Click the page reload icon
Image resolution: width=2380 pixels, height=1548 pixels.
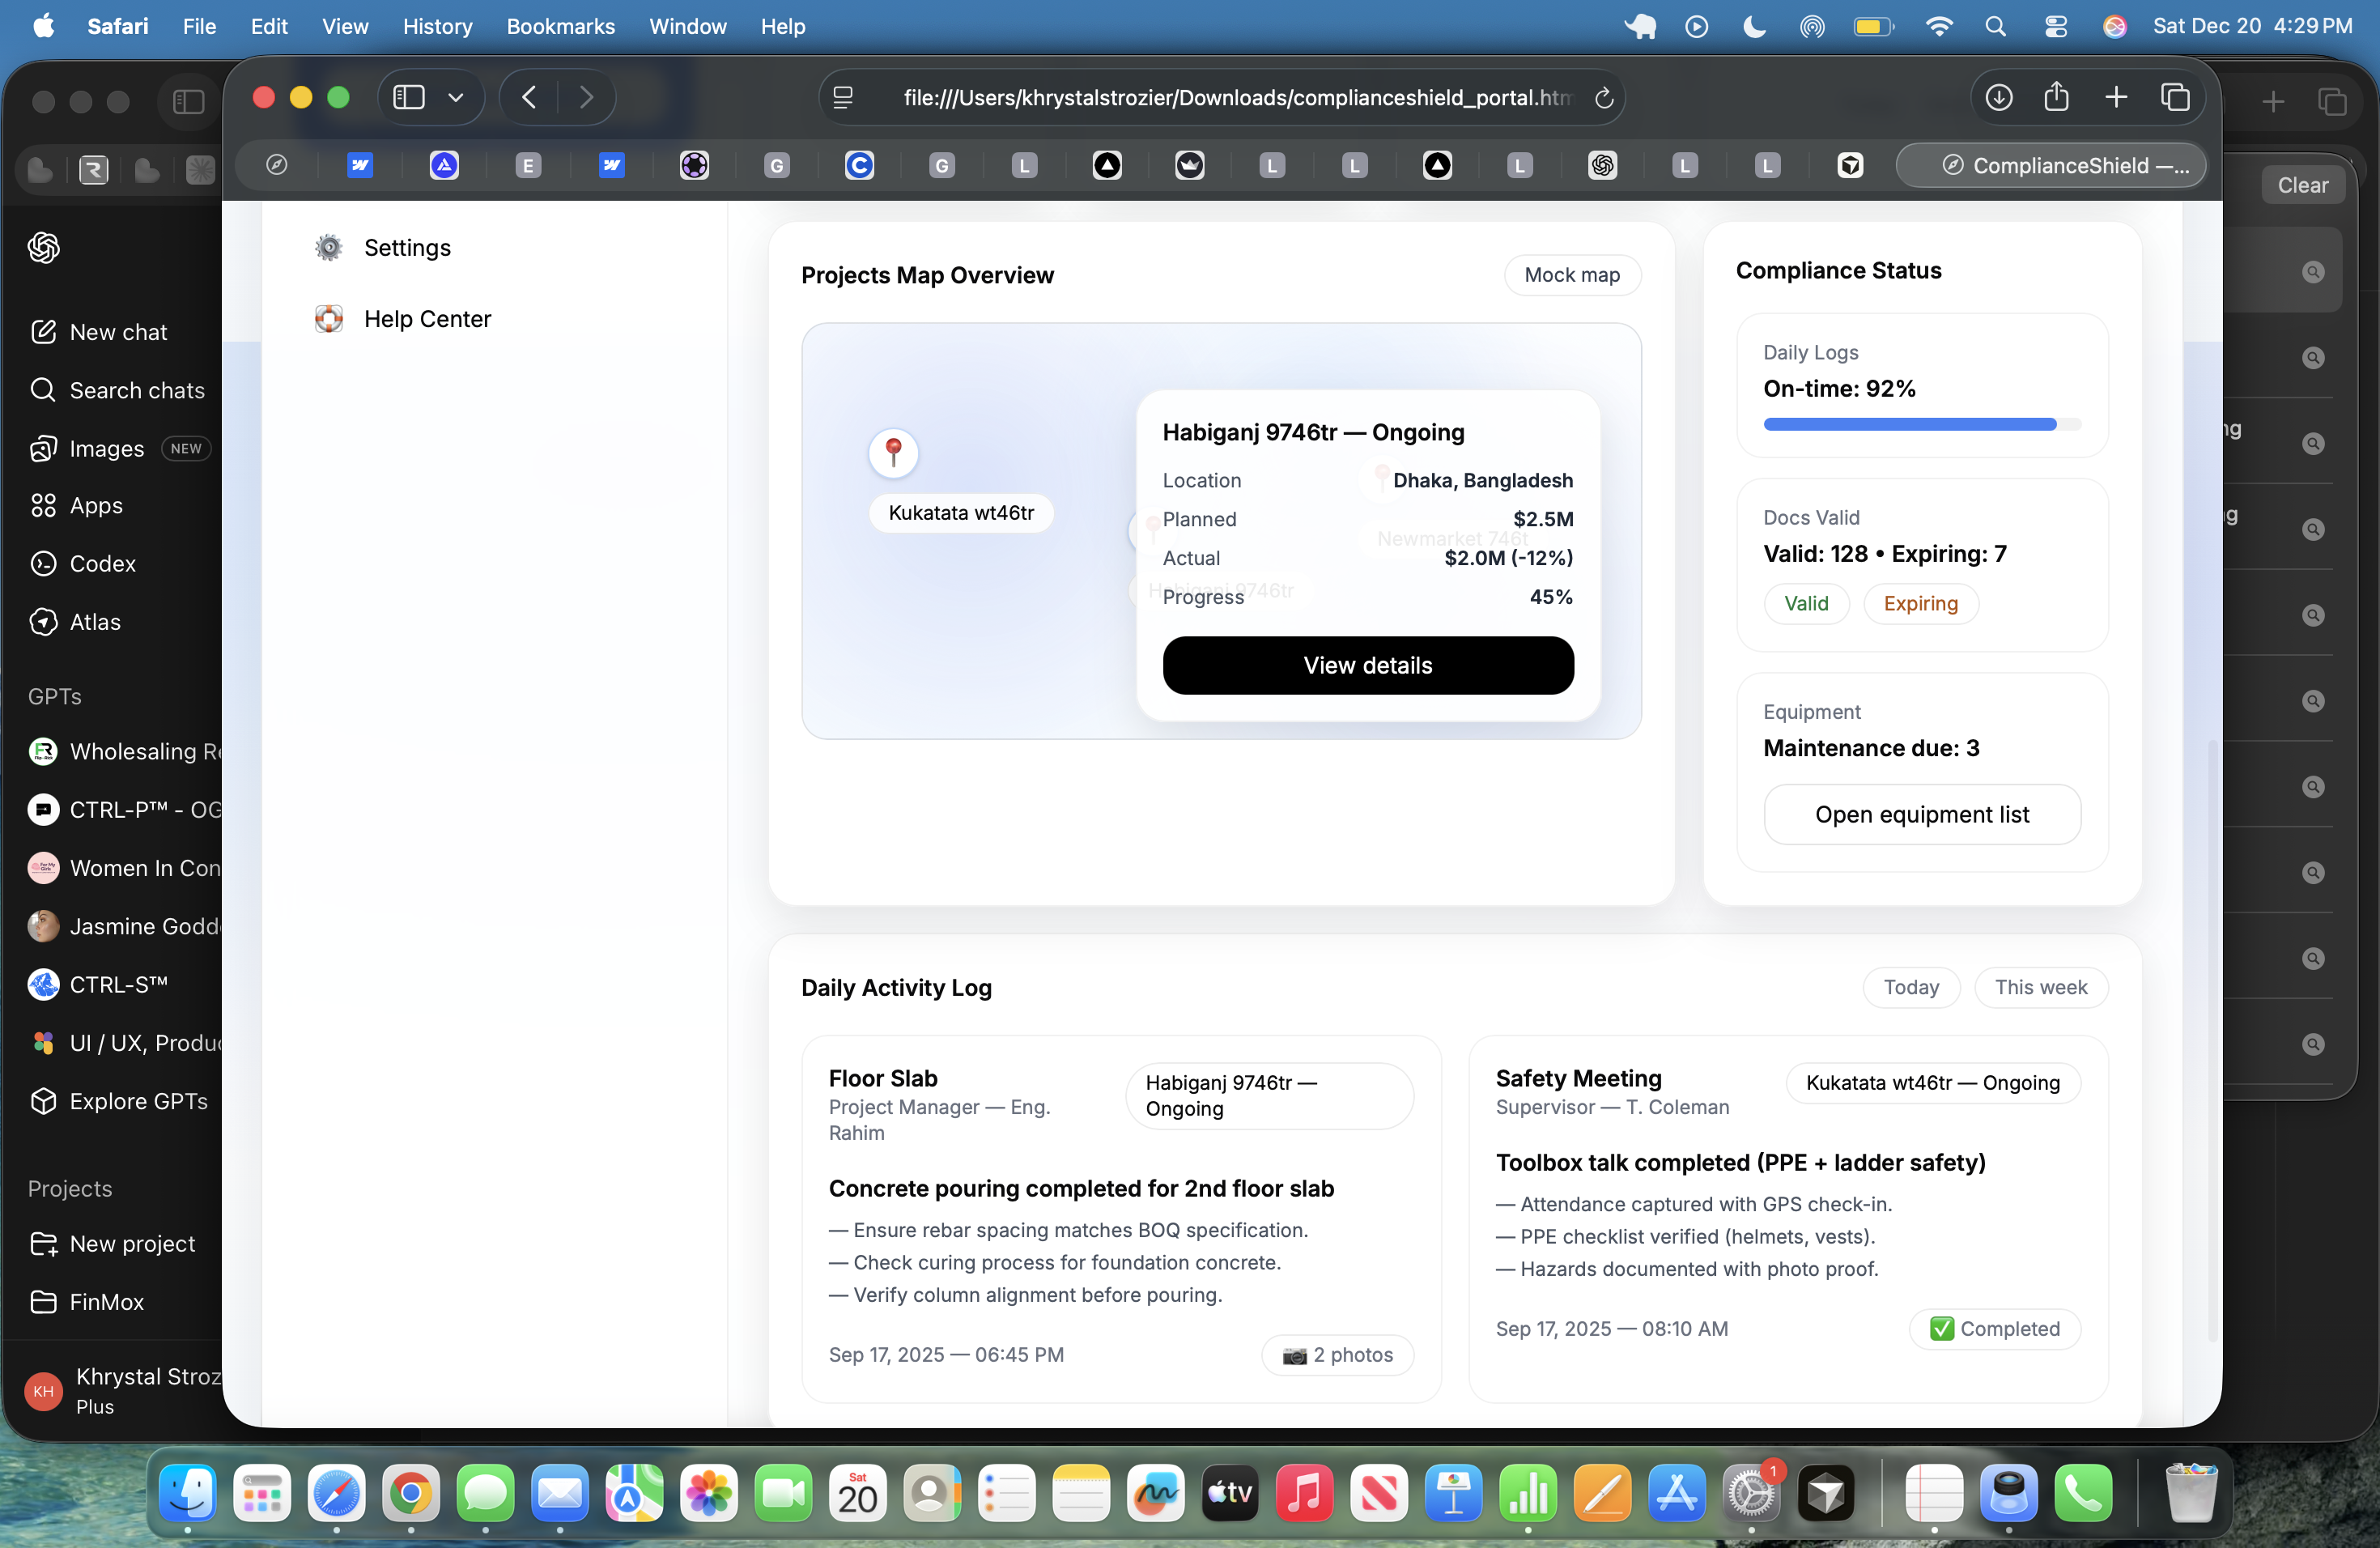[x=1603, y=98]
